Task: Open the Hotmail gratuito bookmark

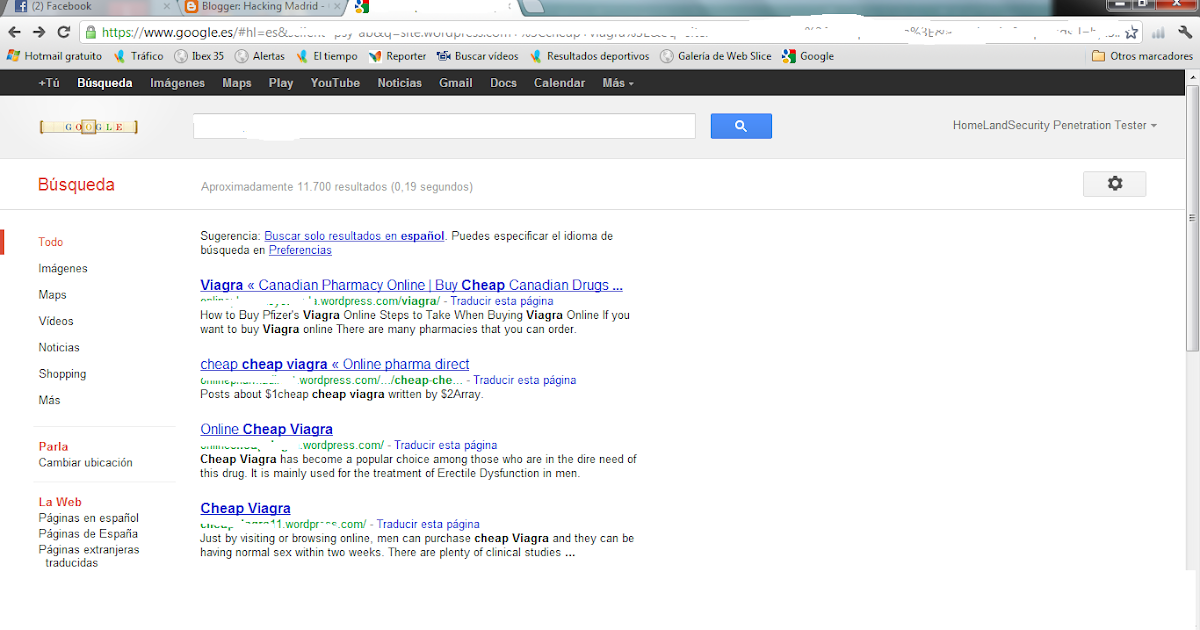Action: (x=55, y=56)
